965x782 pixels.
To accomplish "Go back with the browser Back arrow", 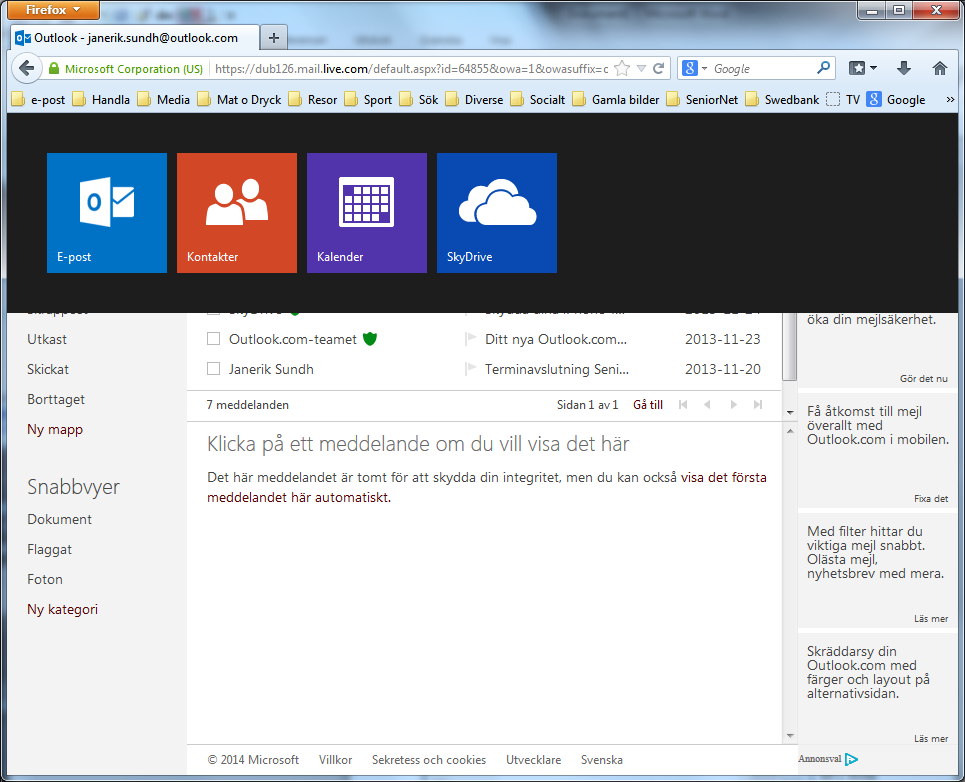I will (26, 68).
